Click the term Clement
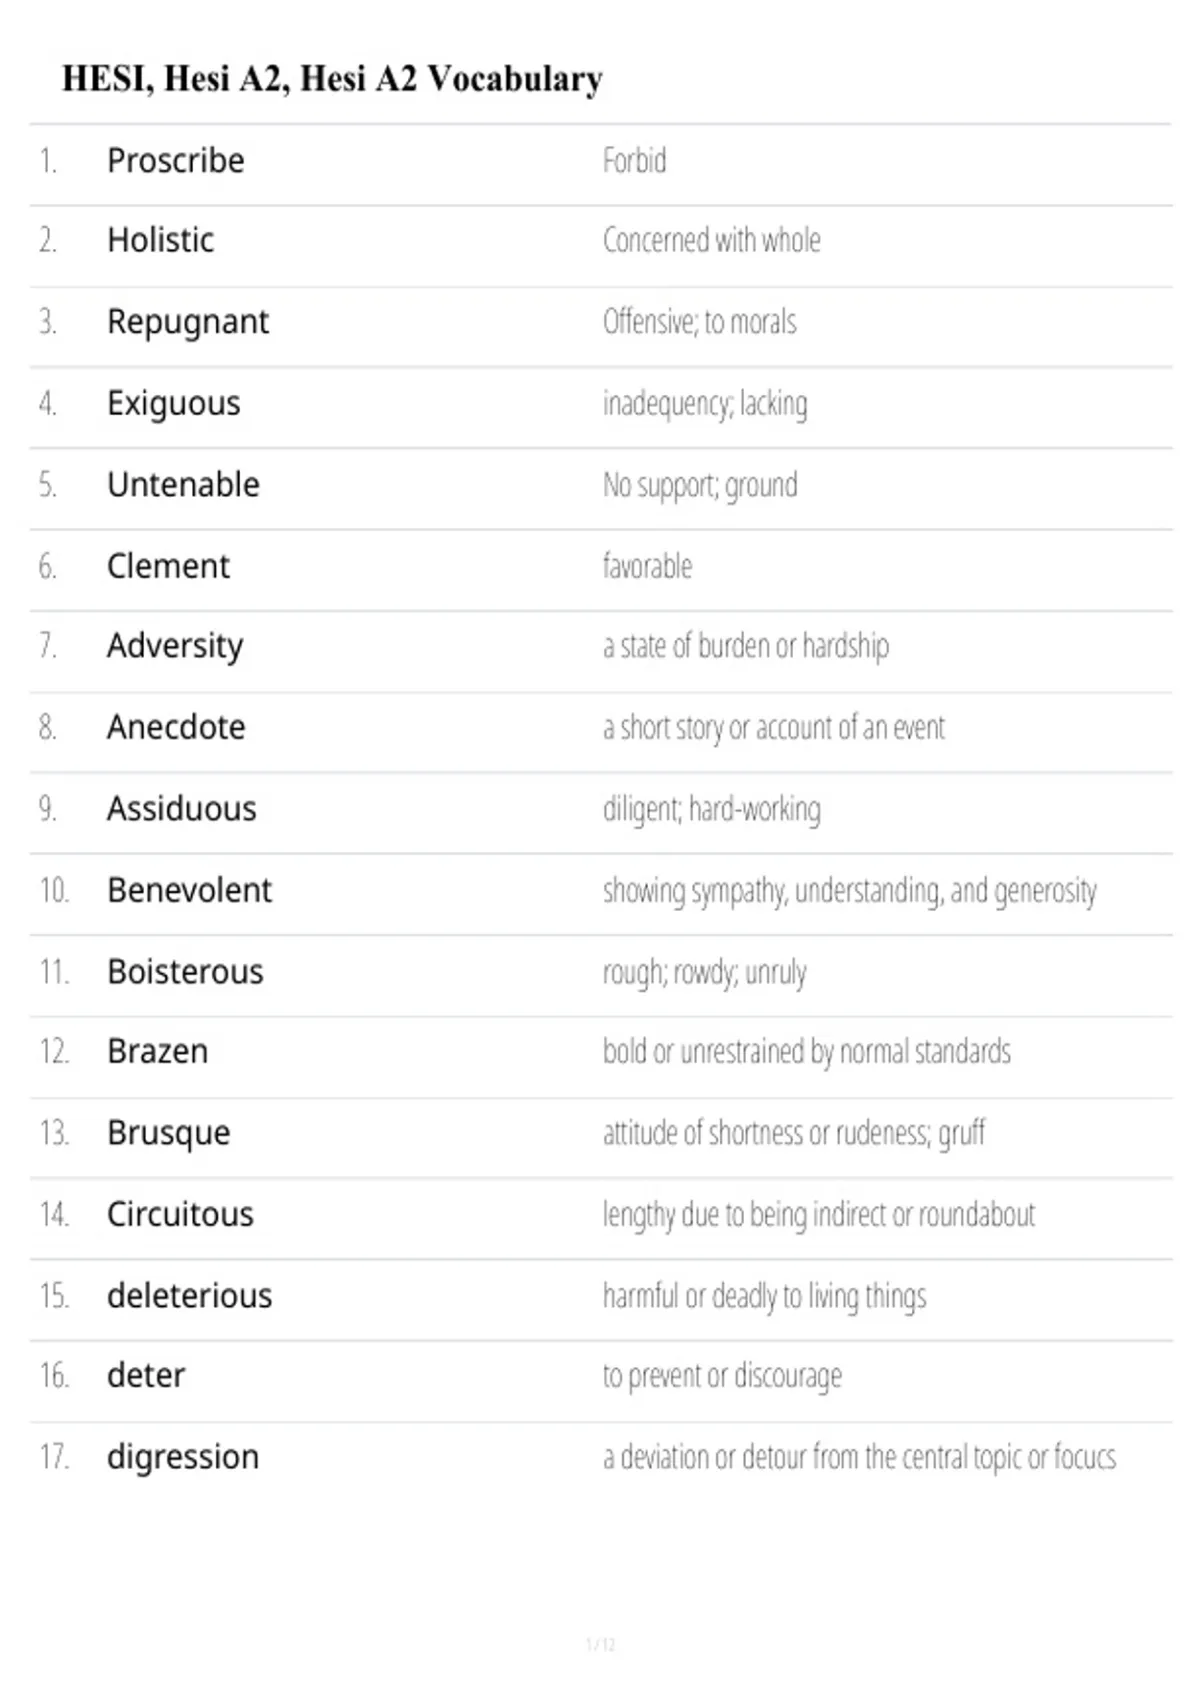 (x=168, y=566)
